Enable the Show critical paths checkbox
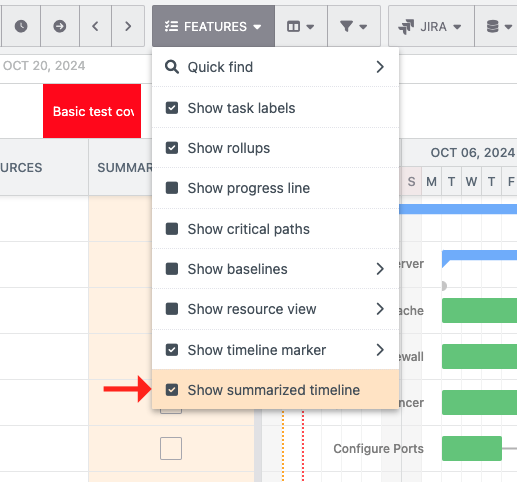 pos(172,229)
